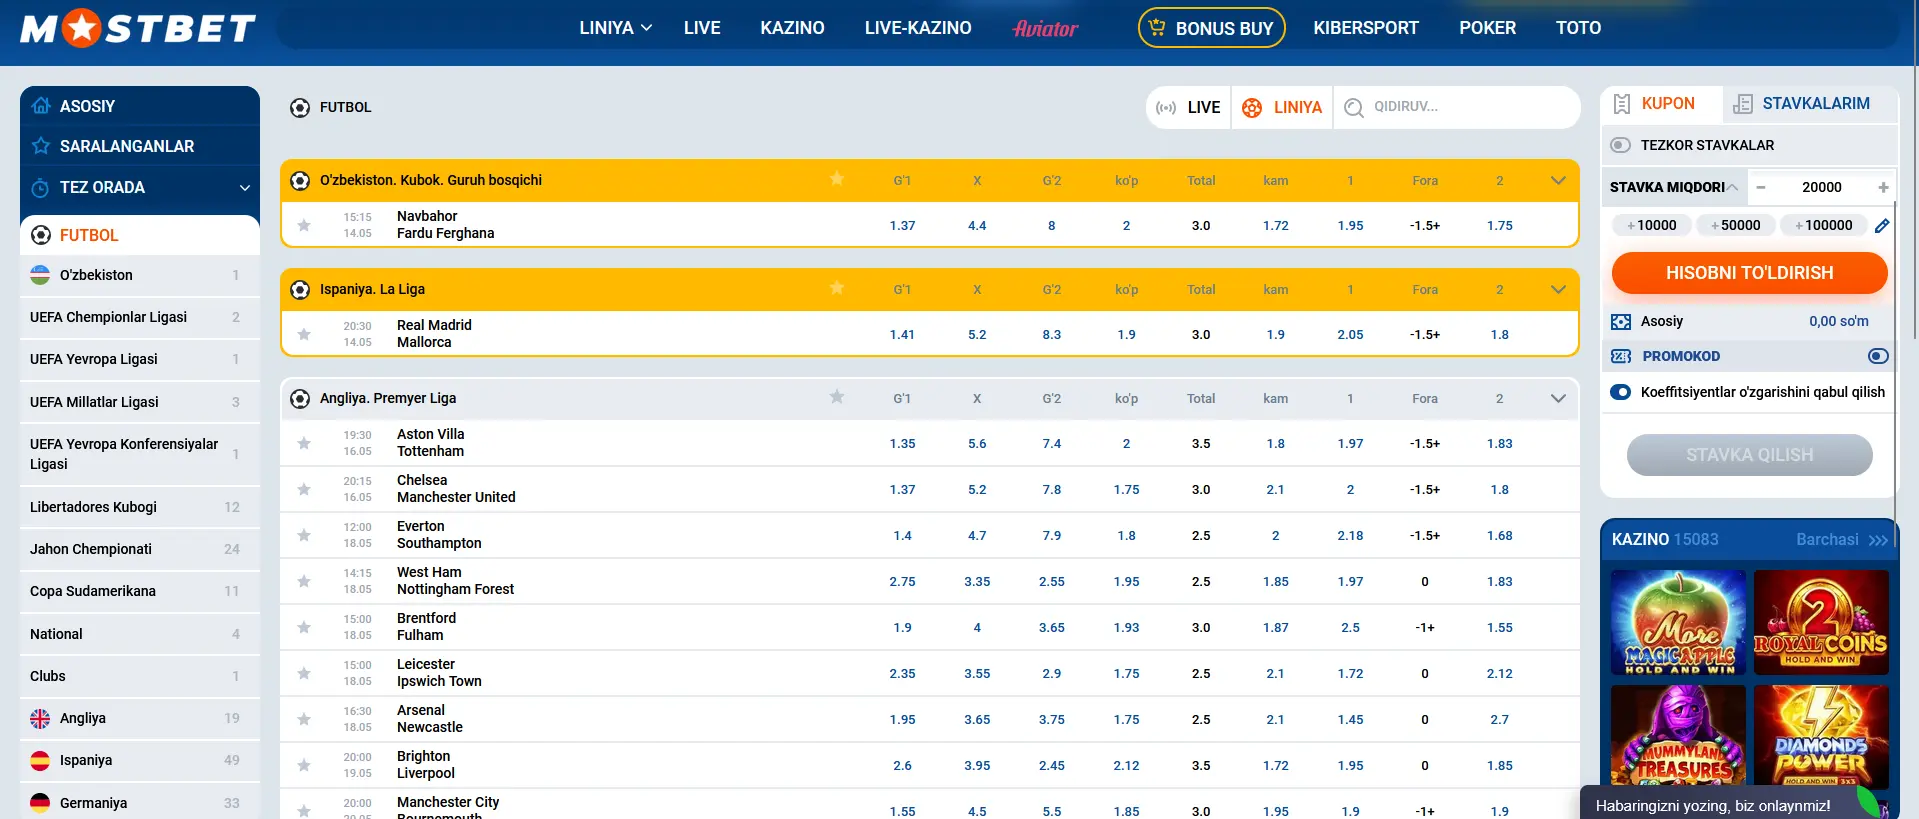Click the Bonus Buy cart icon
Screen dimensions: 1919x819
[x=1157, y=28]
